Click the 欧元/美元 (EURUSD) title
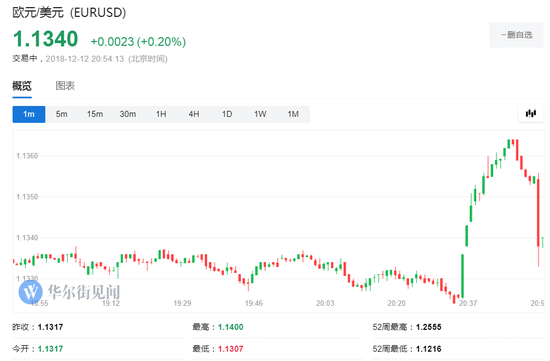 pyautogui.click(x=69, y=13)
